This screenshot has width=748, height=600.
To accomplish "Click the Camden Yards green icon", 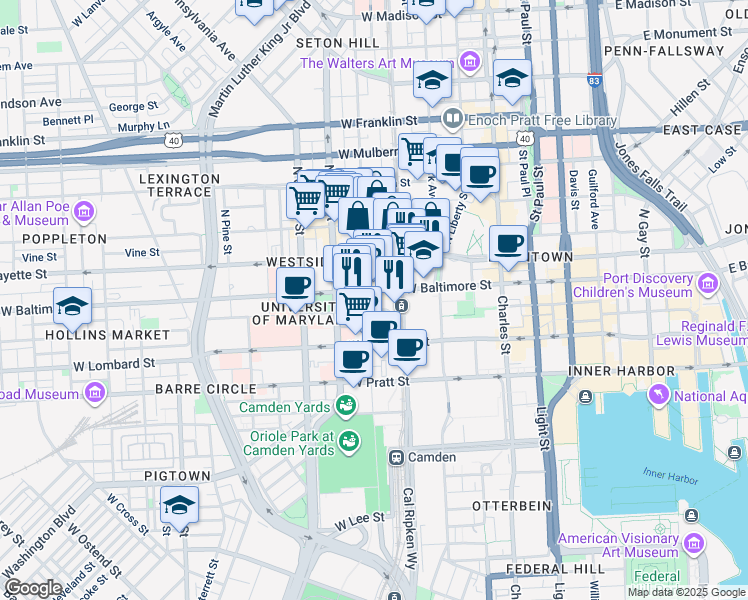I will point(346,405).
